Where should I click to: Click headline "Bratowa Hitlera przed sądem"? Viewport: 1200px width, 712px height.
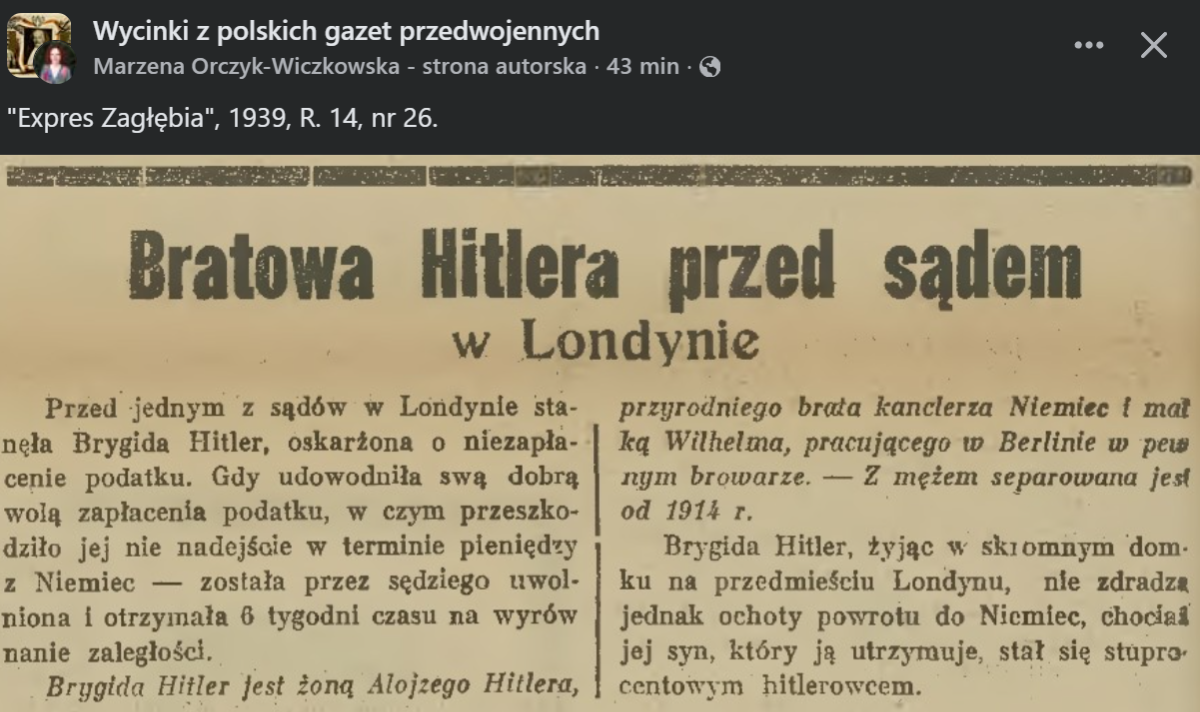(x=605, y=266)
